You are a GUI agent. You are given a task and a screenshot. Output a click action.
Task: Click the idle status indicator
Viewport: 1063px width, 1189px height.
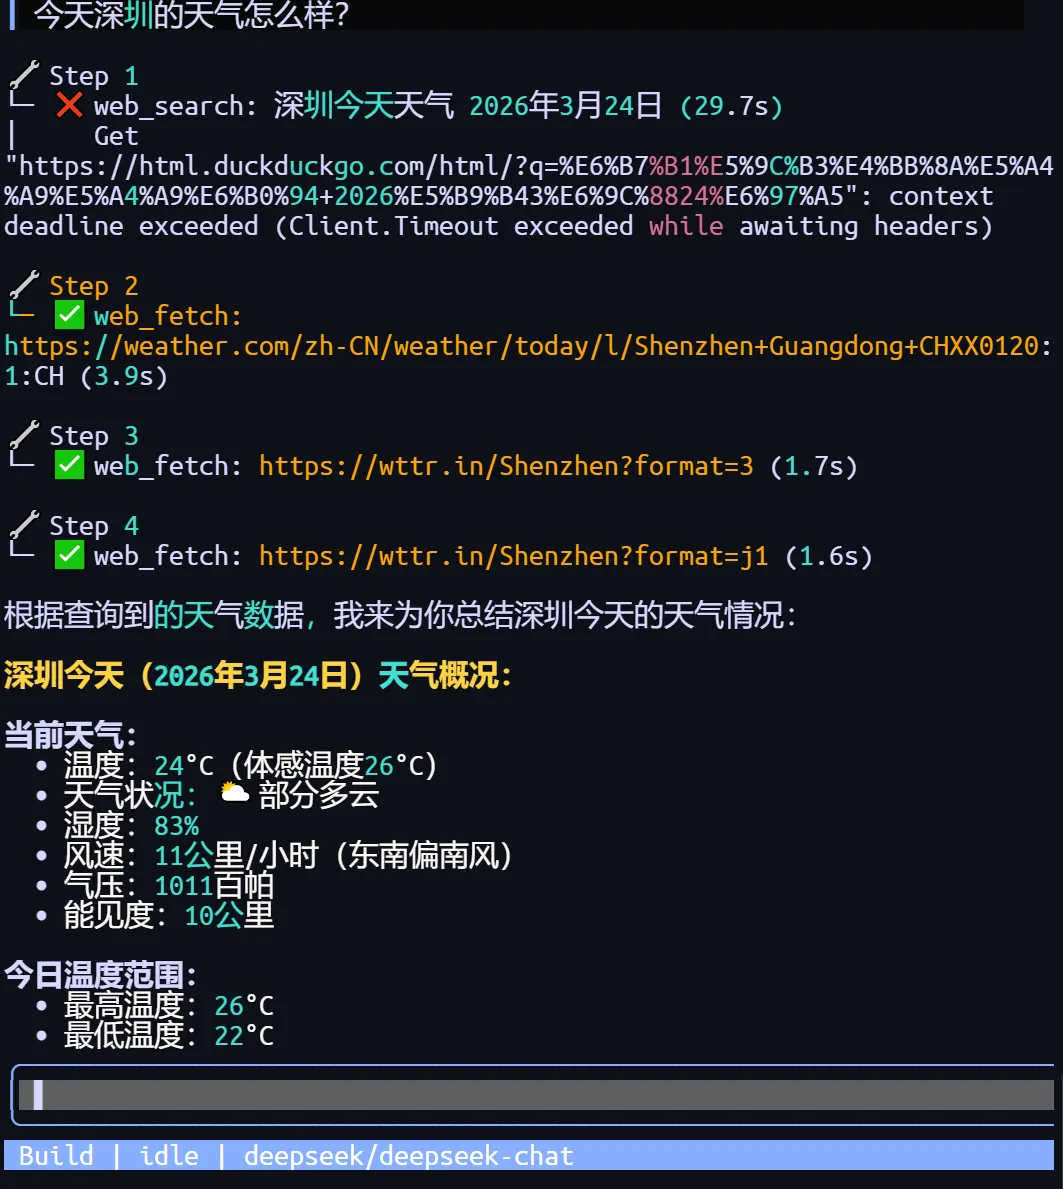[168, 1156]
